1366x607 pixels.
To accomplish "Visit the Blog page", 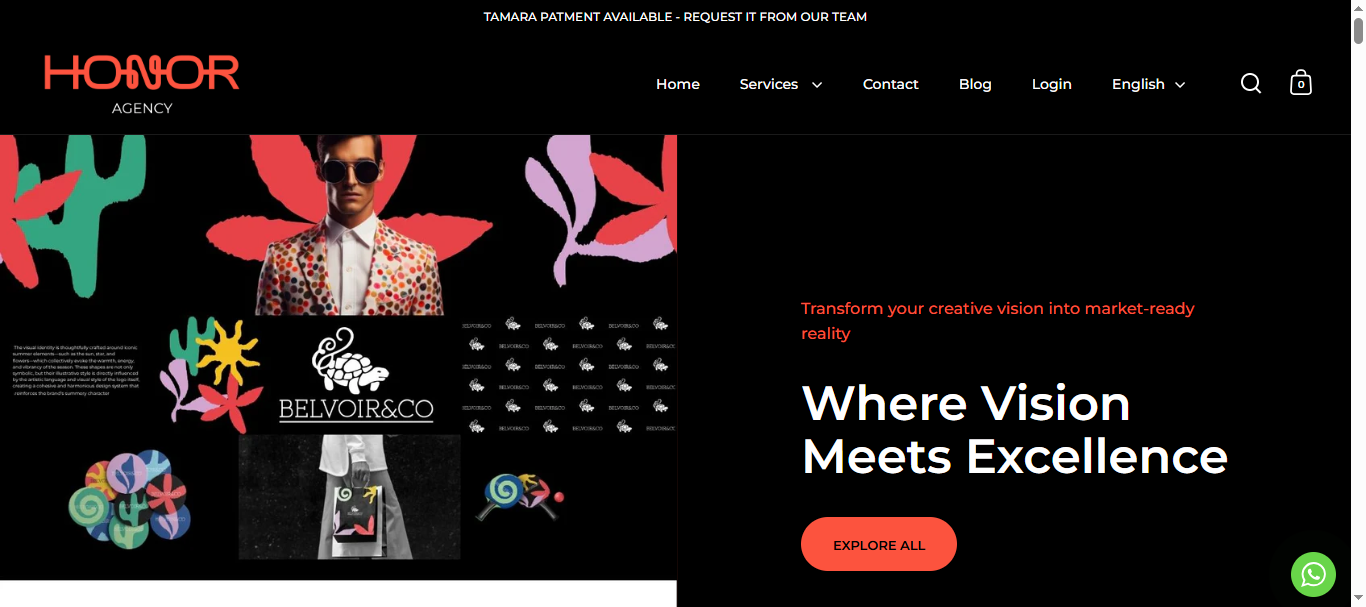I will (975, 84).
